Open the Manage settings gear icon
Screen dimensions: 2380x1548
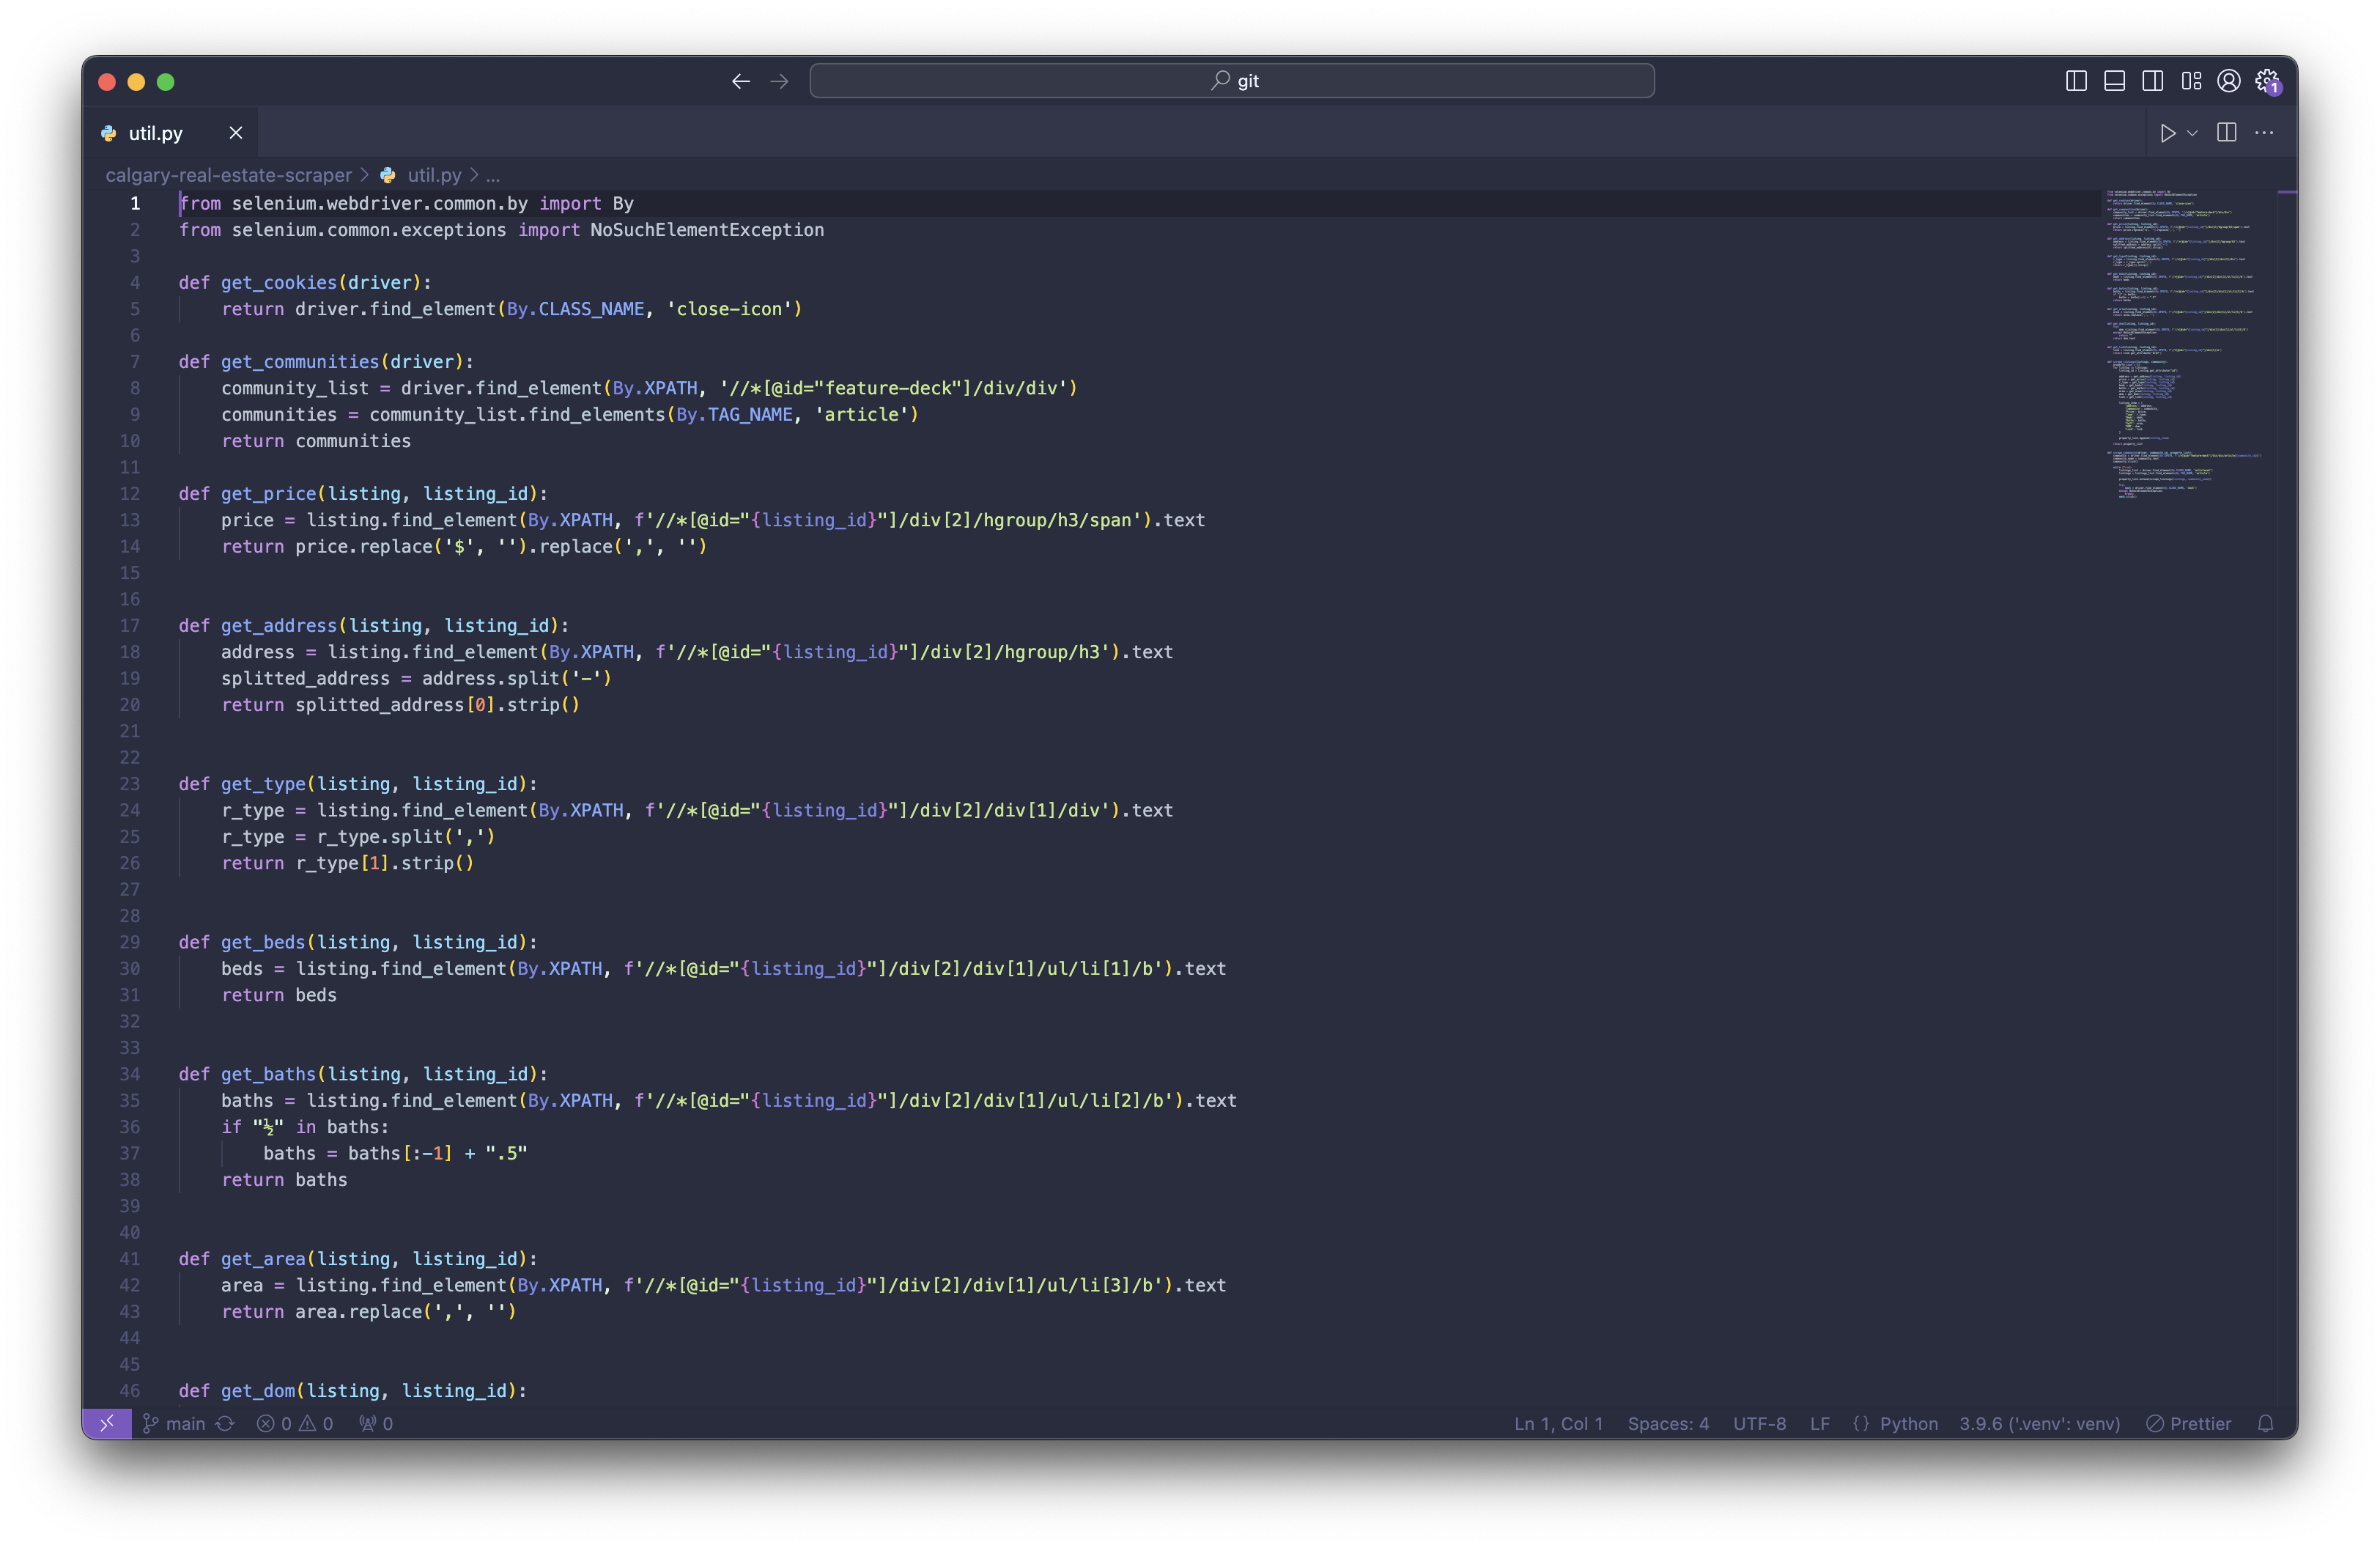point(2267,81)
